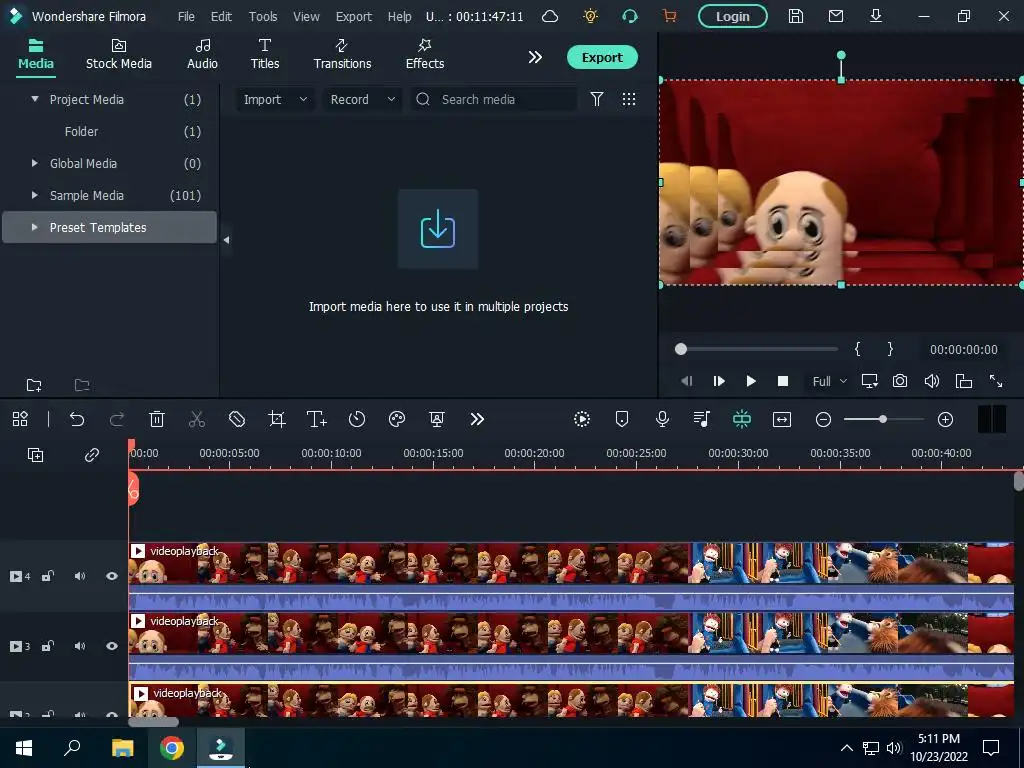Viewport: 1024px width, 768px height.
Task: Click the green screen portrait icon
Action: coord(437,419)
